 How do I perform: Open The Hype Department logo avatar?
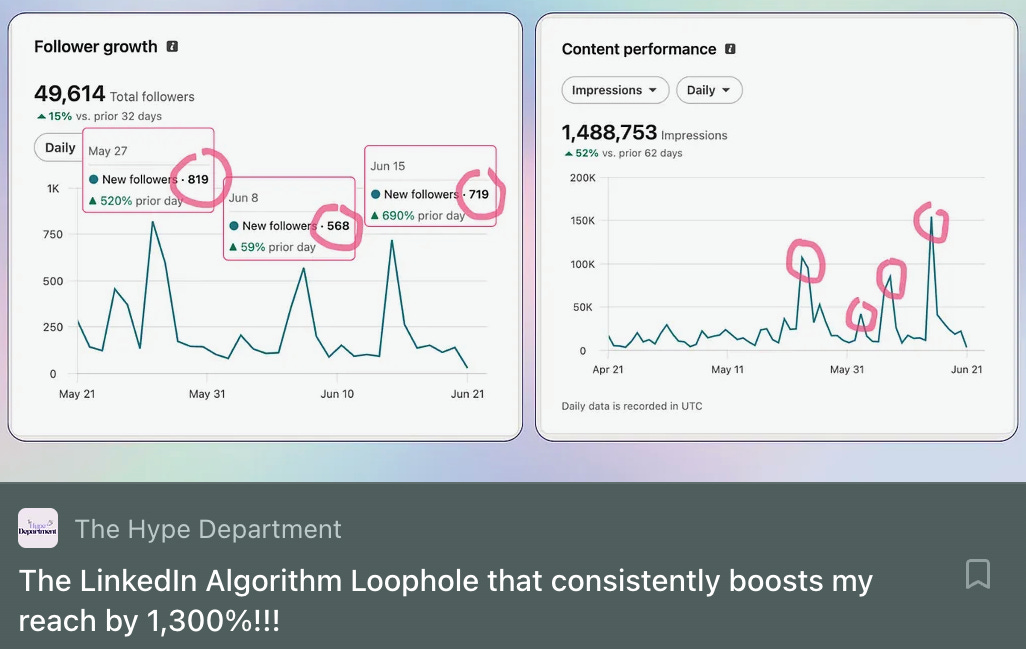[38, 528]
